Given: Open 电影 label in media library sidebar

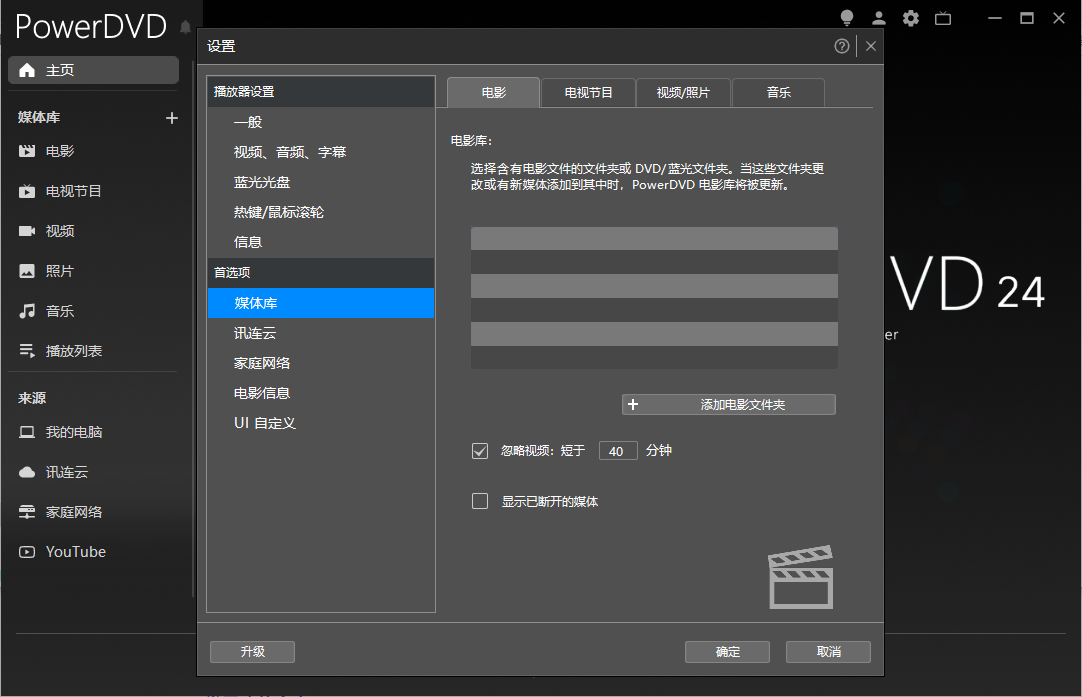Looking at the screenshot, I should [x=60, y=151].
